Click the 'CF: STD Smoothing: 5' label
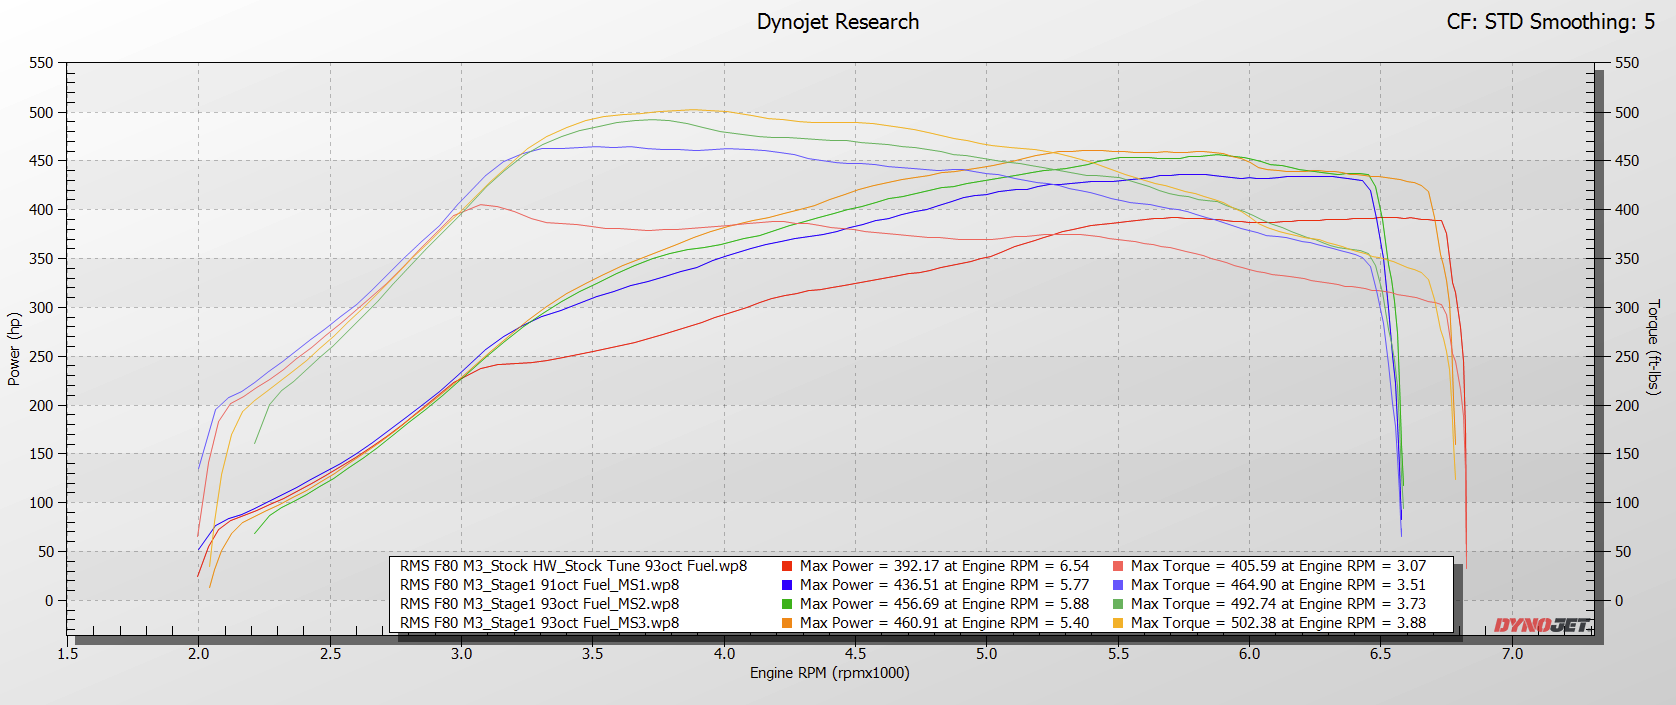 [x=1551, y=22]
